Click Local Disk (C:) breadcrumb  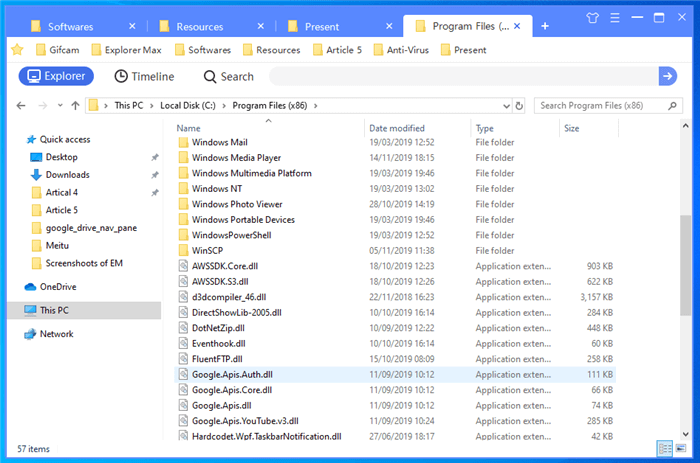[188, 106]
